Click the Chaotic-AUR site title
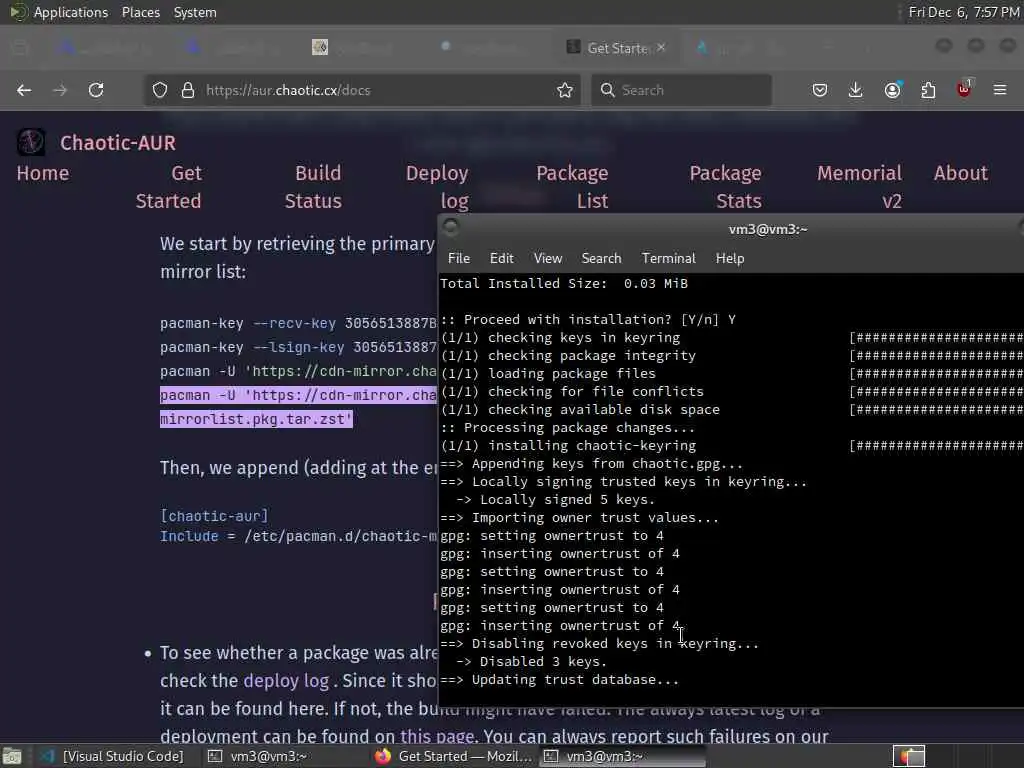 [118, 143]
